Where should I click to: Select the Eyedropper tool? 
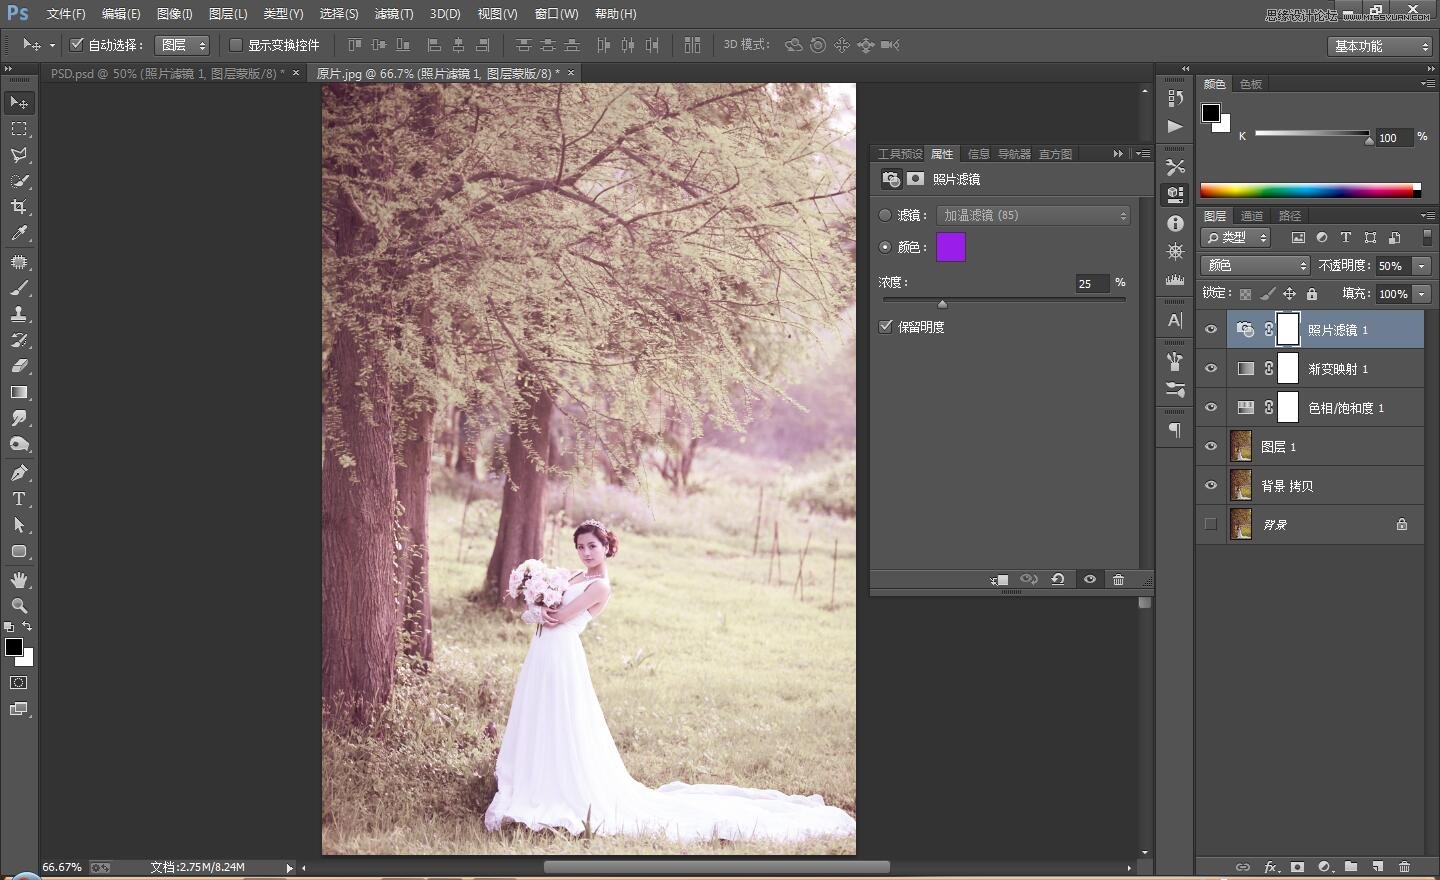pos(19,234)
